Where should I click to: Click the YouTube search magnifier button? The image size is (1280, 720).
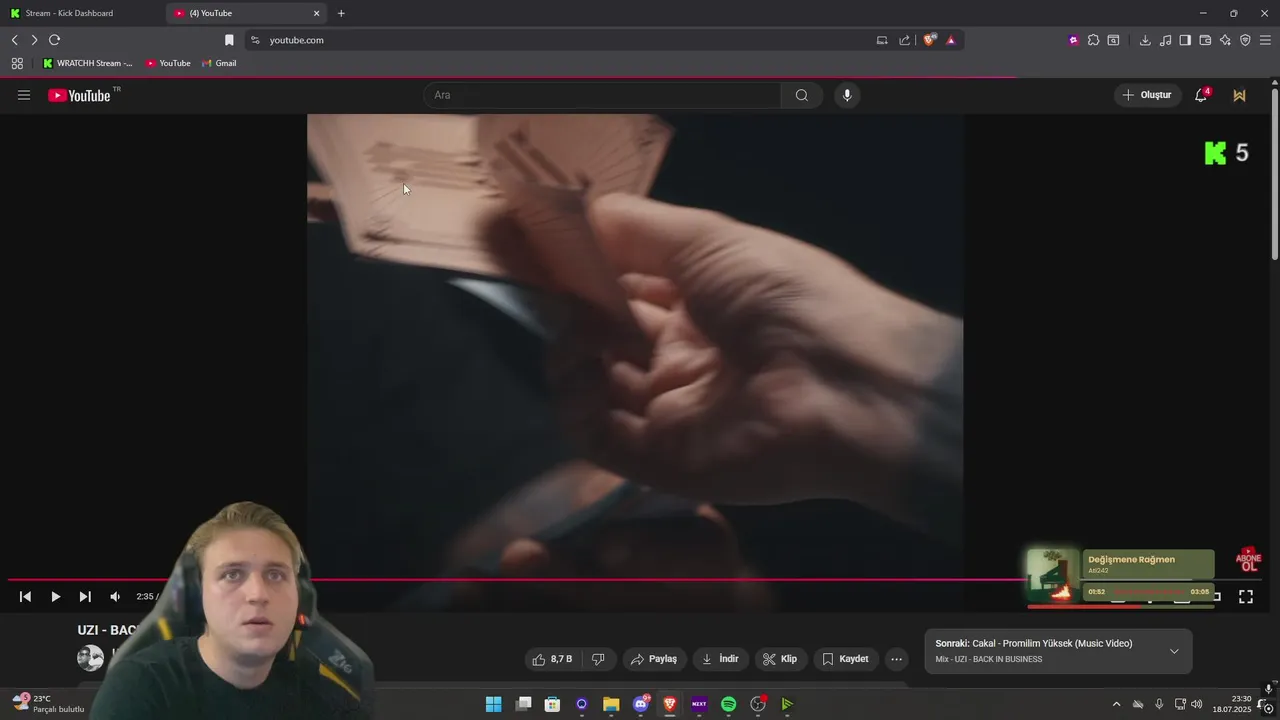(x=802, y=95)
